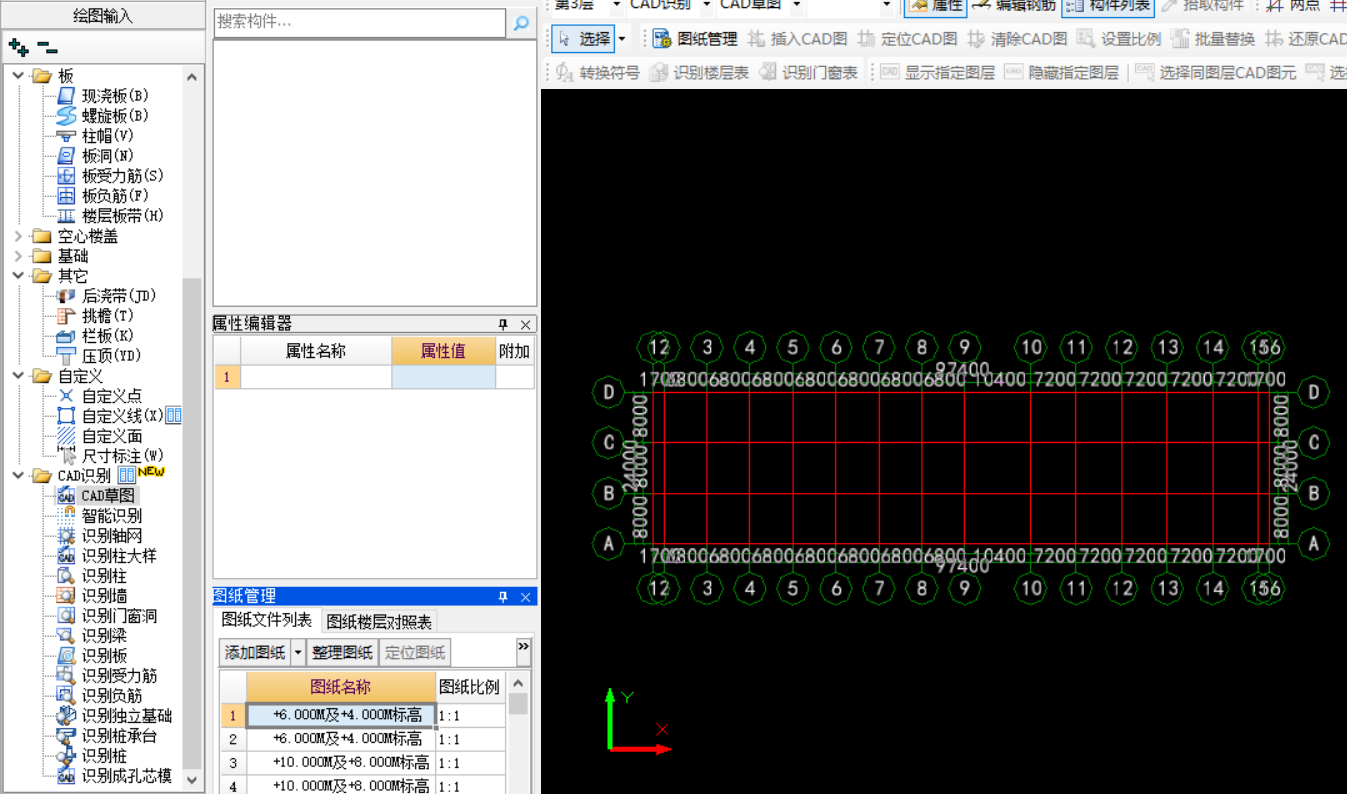Select 螺旋板(B) component
This screenshot has width=1347, height=794.
[x=115, y=116]
